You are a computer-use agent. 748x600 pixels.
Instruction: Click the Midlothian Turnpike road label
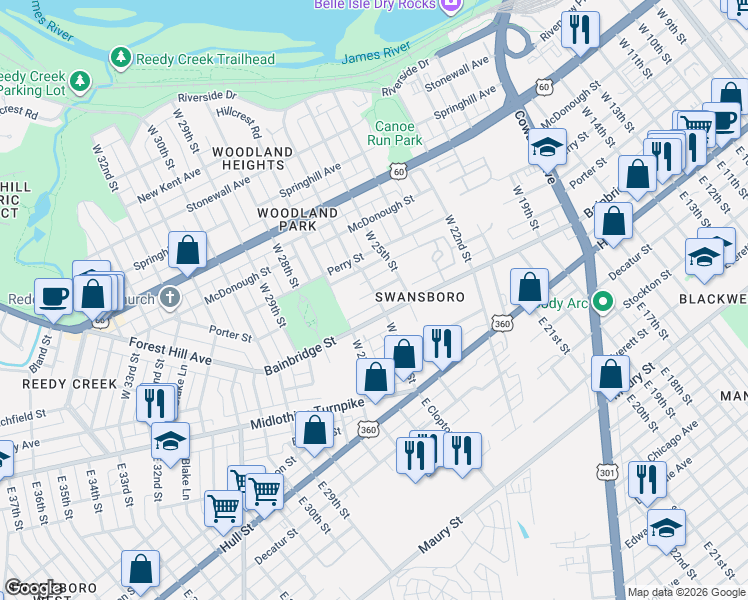[307, 414]
